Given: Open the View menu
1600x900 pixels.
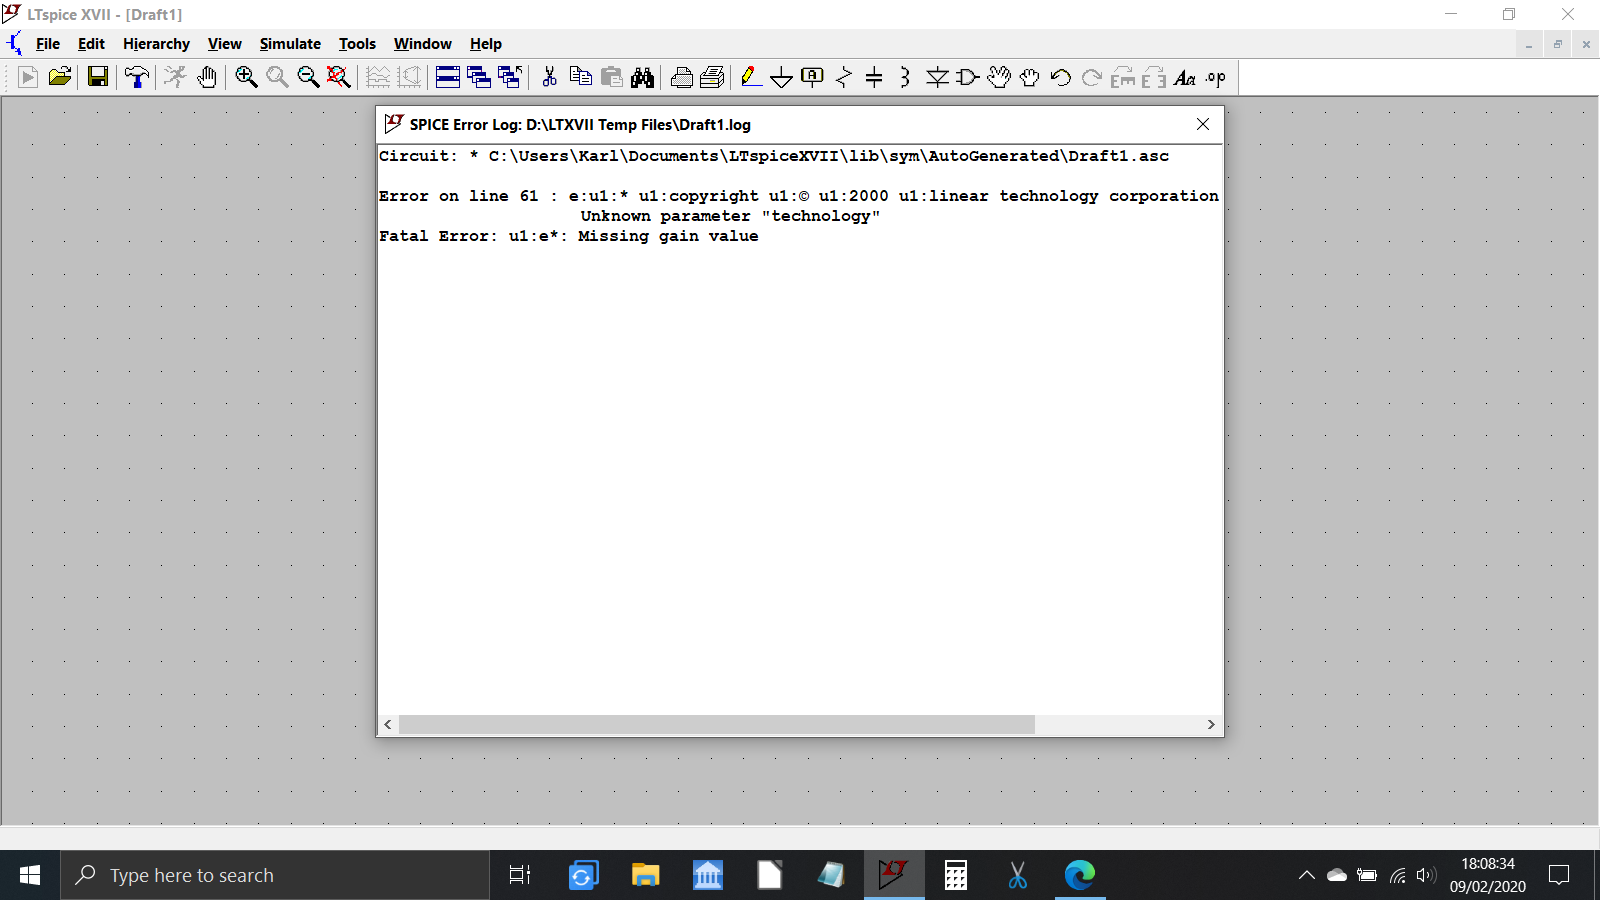Looking at the screenshot, I should (224, 44).
